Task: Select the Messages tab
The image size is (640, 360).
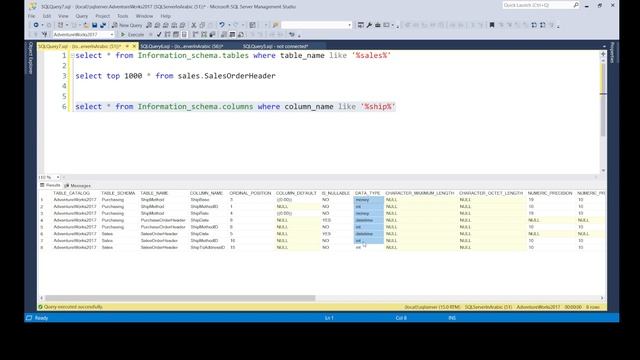Action: (x=78, y=185)
